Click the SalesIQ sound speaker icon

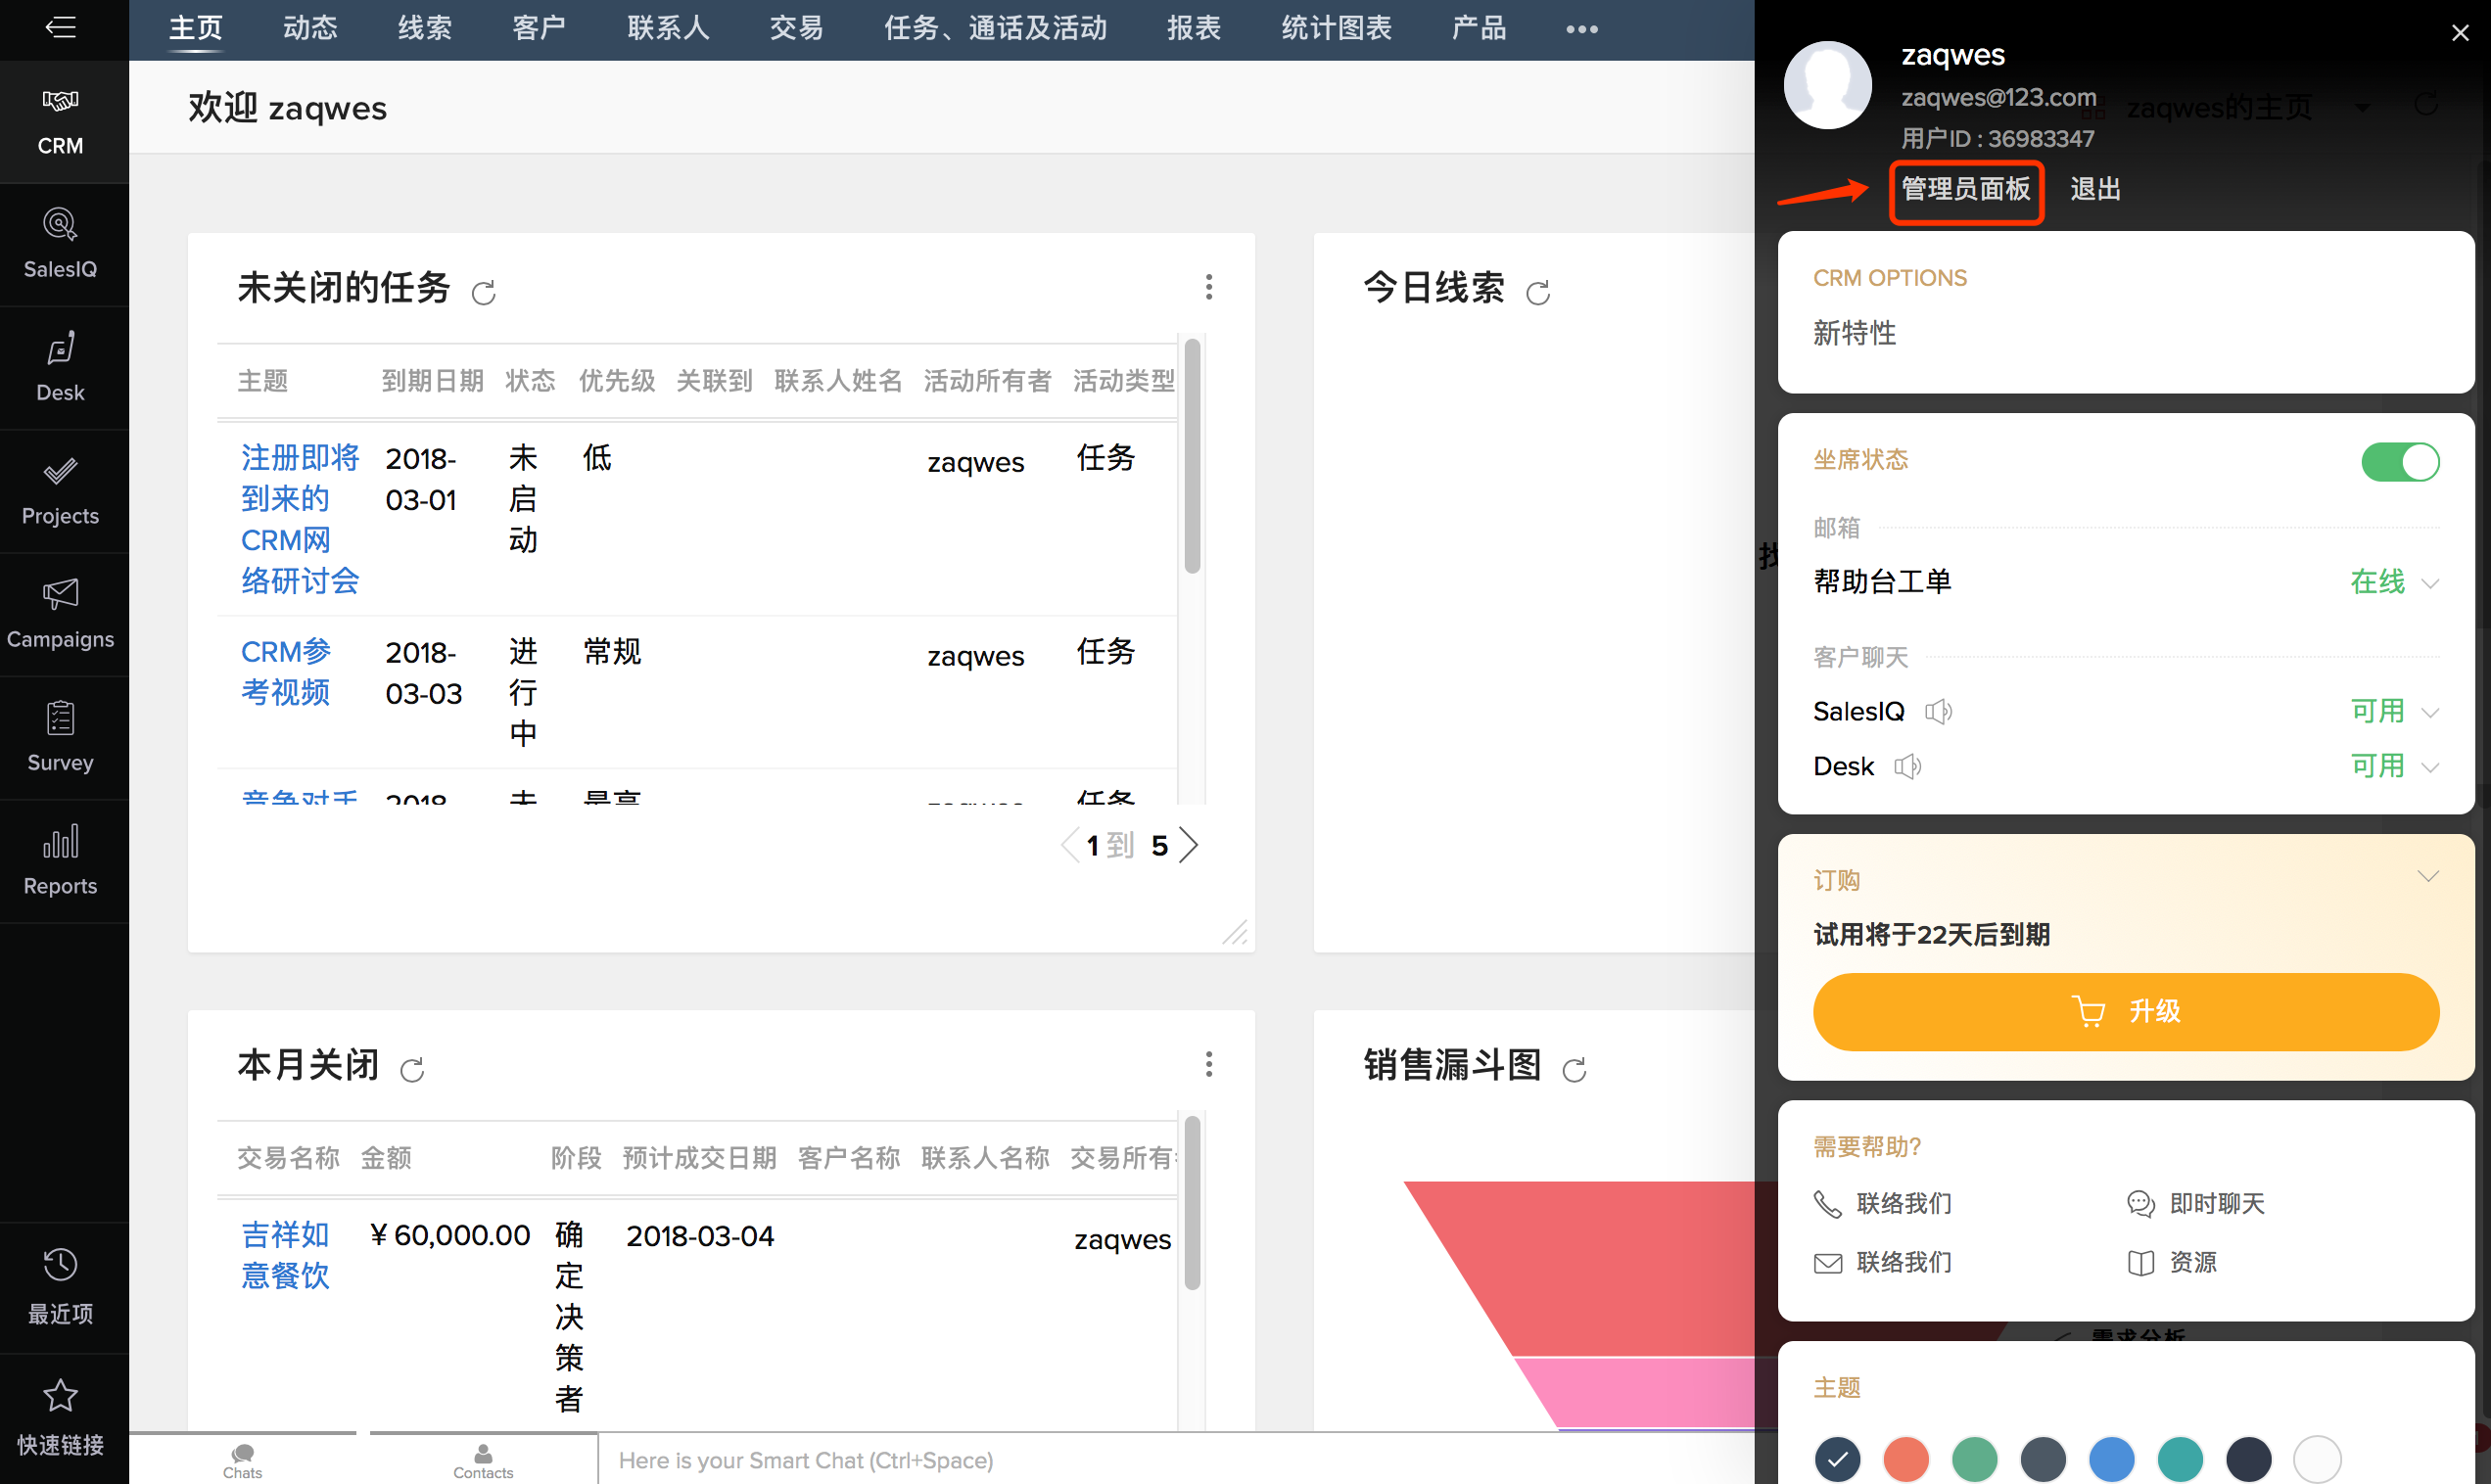tap(1938, 711)
